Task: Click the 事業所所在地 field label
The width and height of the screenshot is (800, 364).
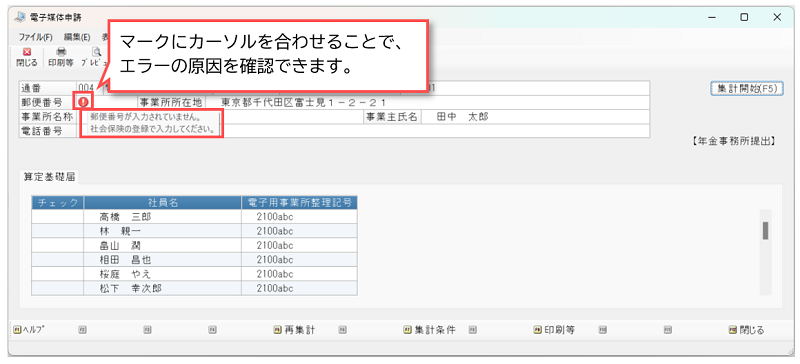Action: pyautogui.click(x=171, y=102)
